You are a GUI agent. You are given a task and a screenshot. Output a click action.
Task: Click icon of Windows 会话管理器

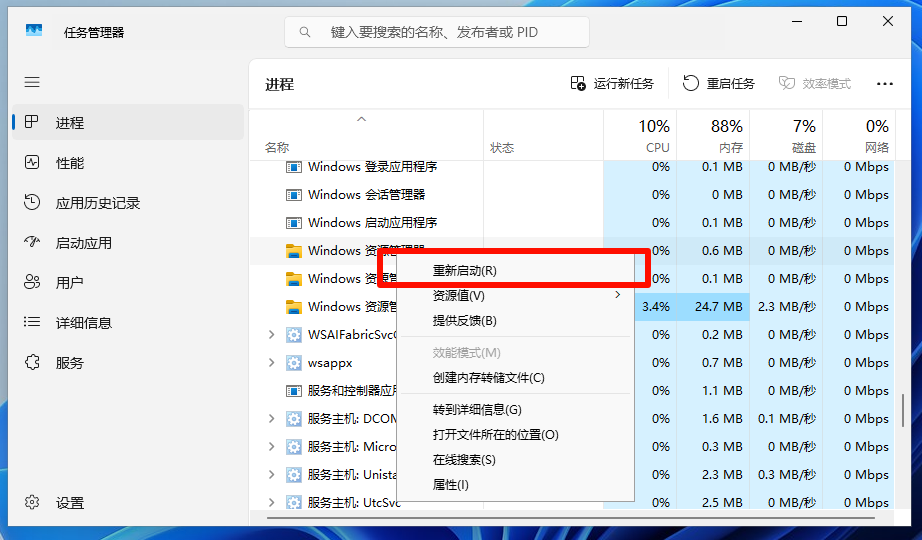click(x=293, y=195)
